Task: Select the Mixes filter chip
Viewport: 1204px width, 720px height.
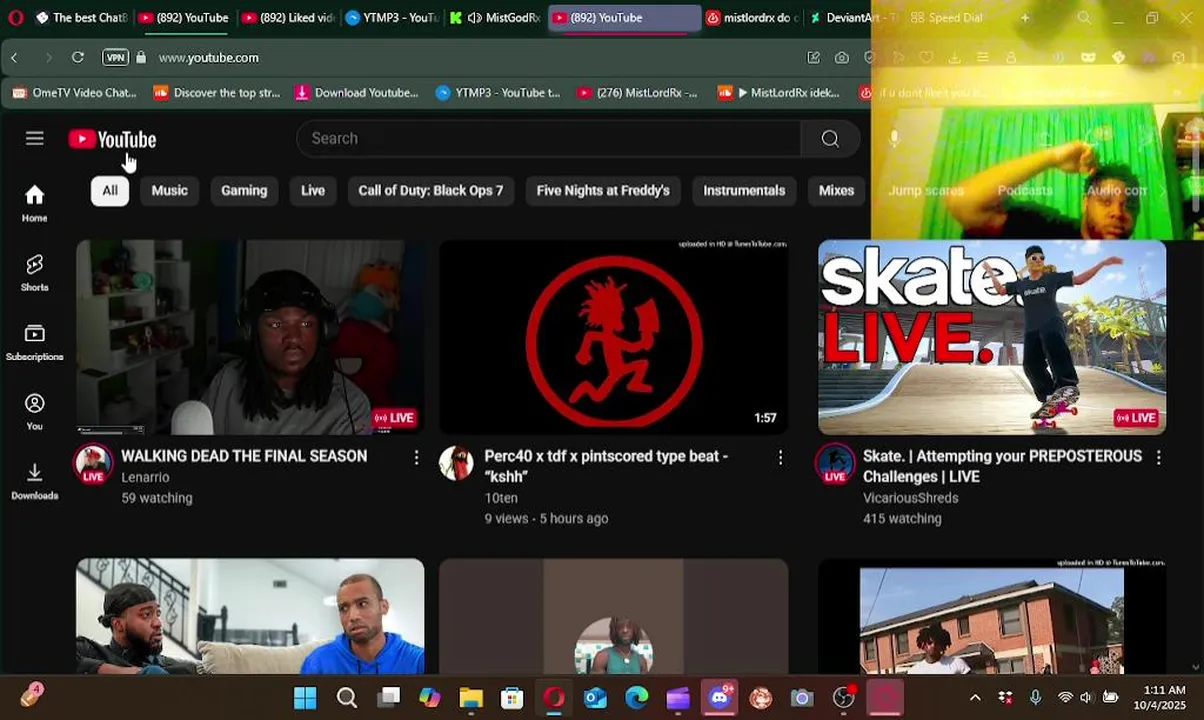Action: [x=836, y=190]
